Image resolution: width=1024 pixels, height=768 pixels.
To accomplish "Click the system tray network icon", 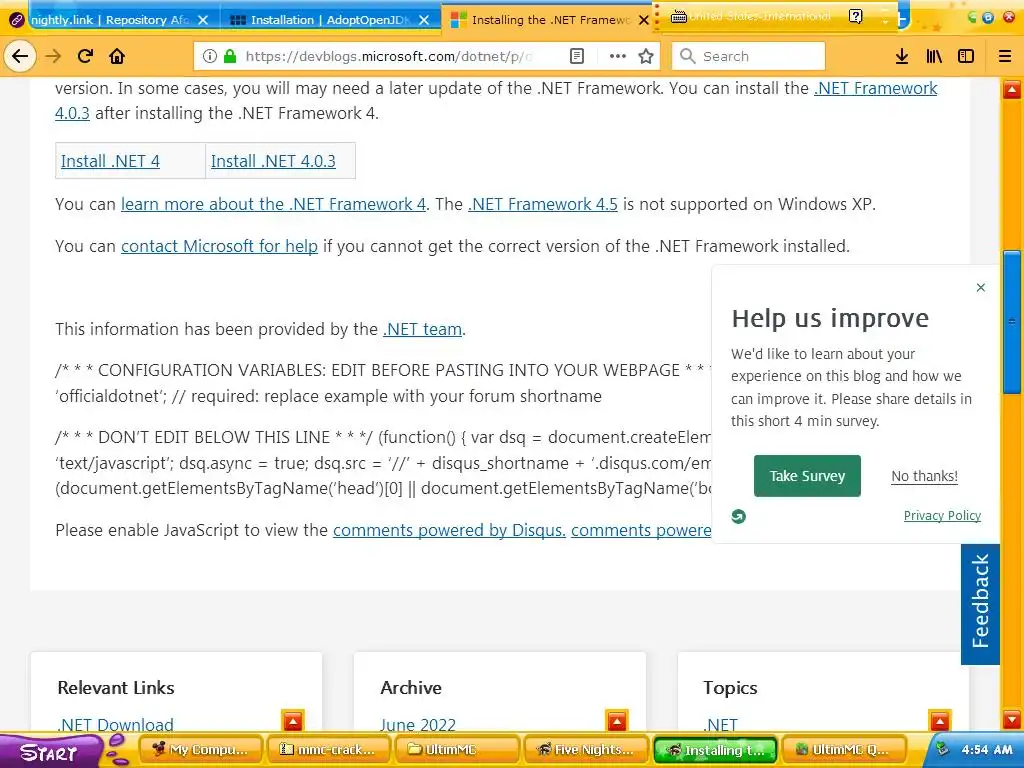I will click(942, 749).
